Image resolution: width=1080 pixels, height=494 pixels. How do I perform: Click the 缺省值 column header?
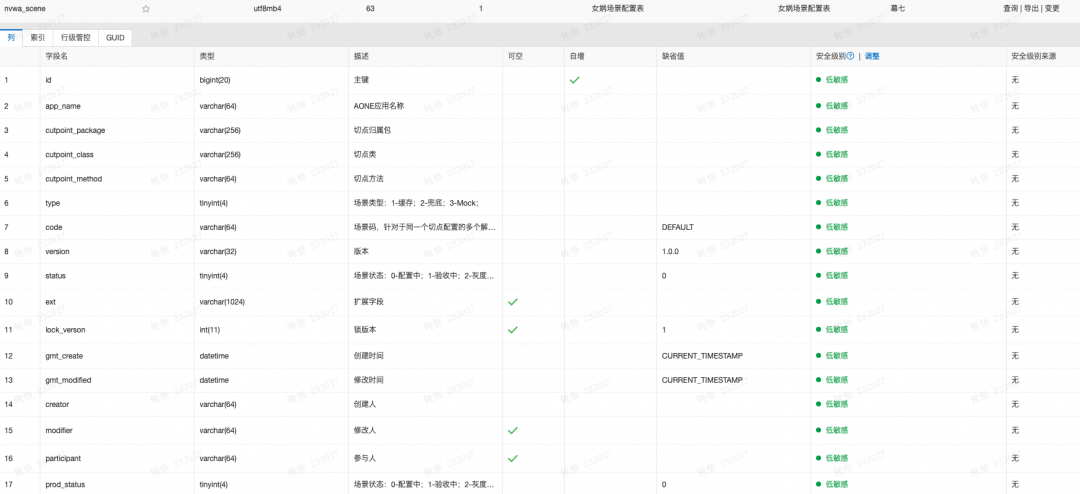click(x=673, y=56)
